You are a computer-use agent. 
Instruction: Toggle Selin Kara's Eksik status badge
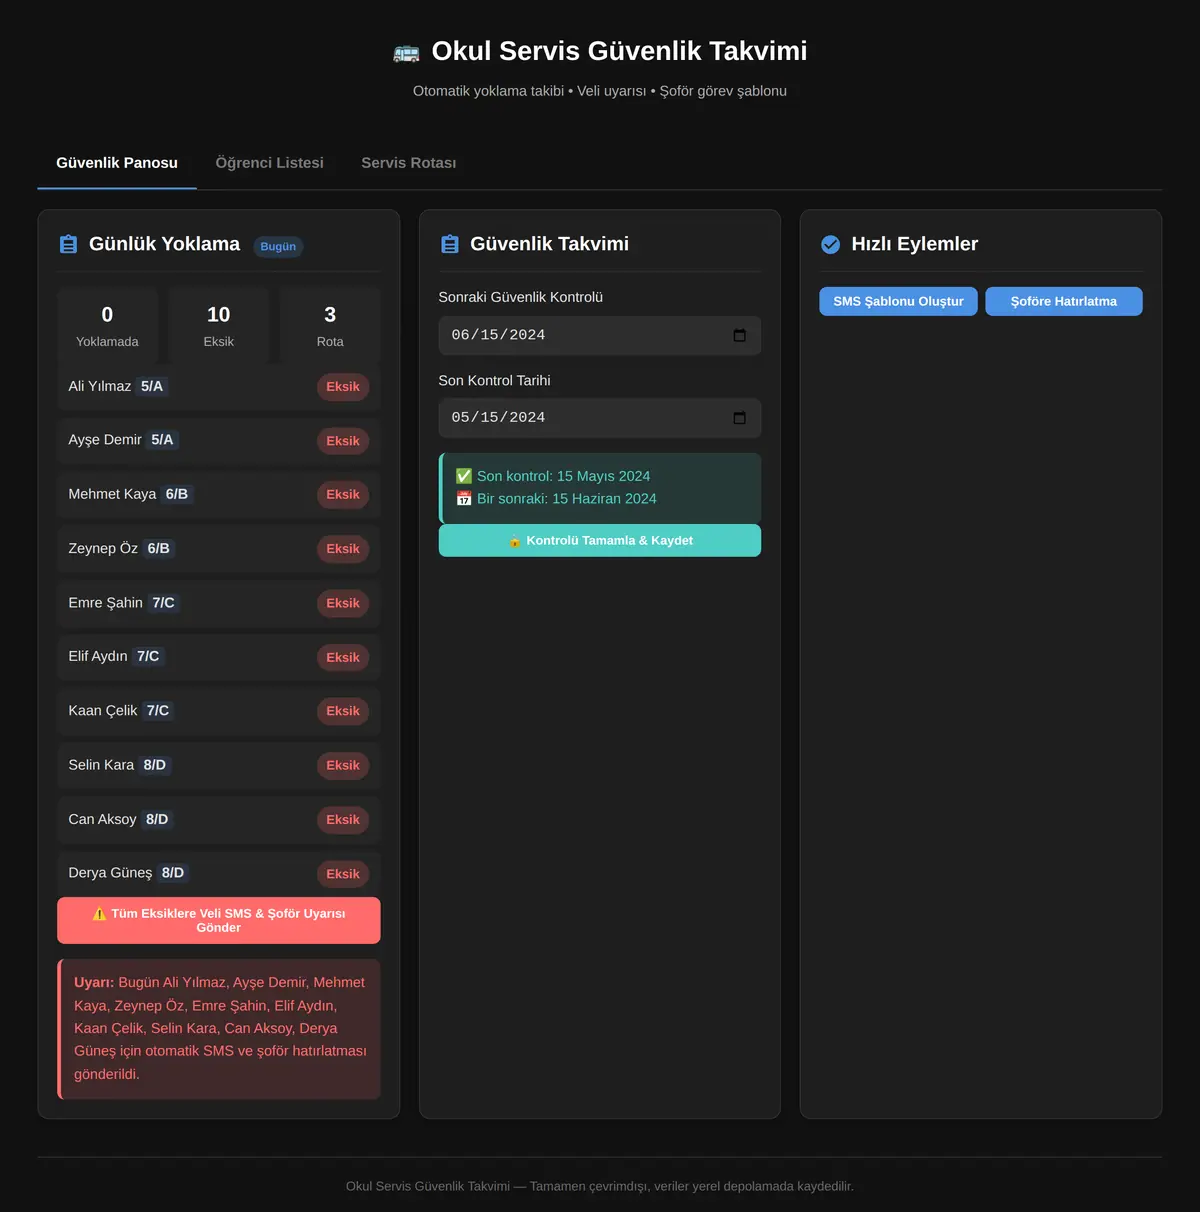pos(343,766)
